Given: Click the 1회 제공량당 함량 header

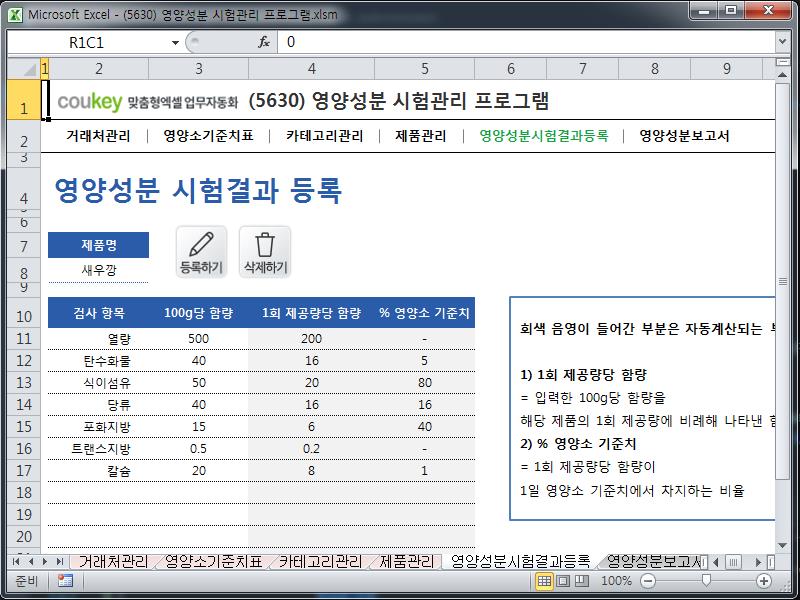Looking at the screenshot, I should (x=311, y=313).
